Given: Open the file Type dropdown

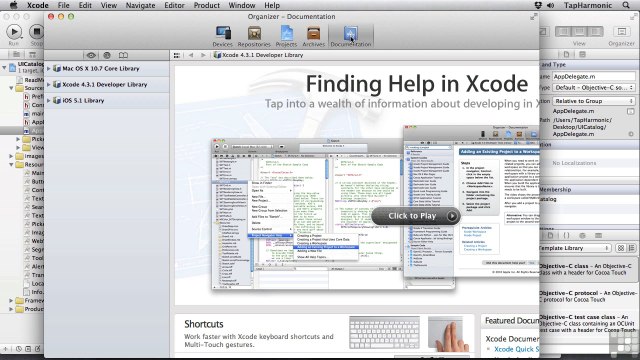Looking at the screenshot, I should [594, 88].
